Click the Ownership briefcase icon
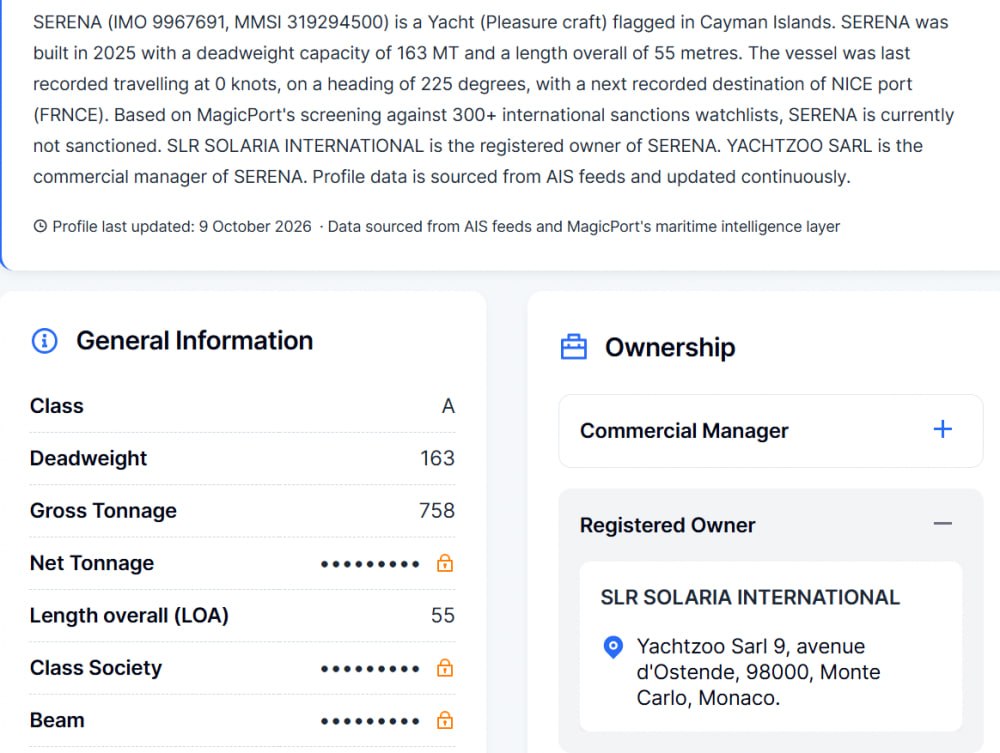1000x753 pixels. pos(573,347)
